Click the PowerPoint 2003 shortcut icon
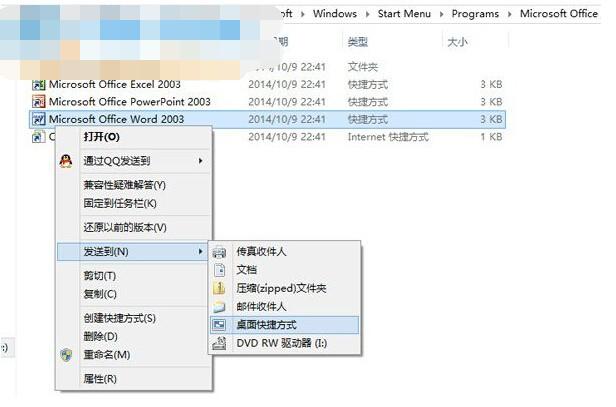This screenshot has width=616, height=407. point(38,102)
